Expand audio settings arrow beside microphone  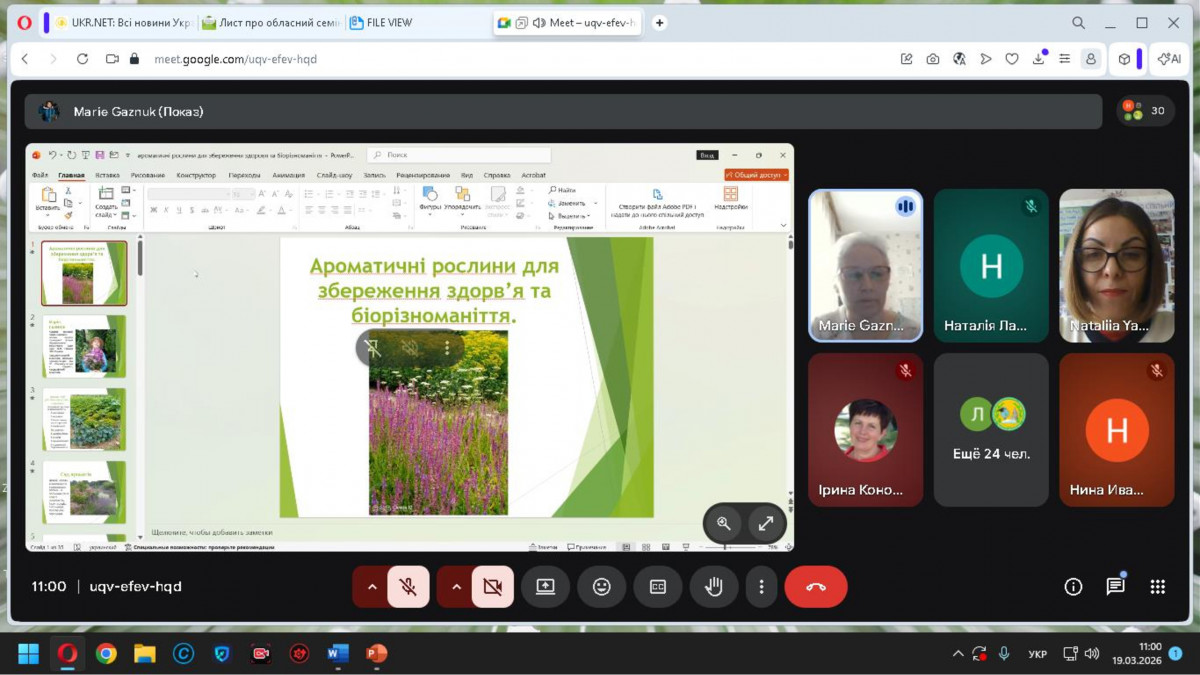coord(372,587)
